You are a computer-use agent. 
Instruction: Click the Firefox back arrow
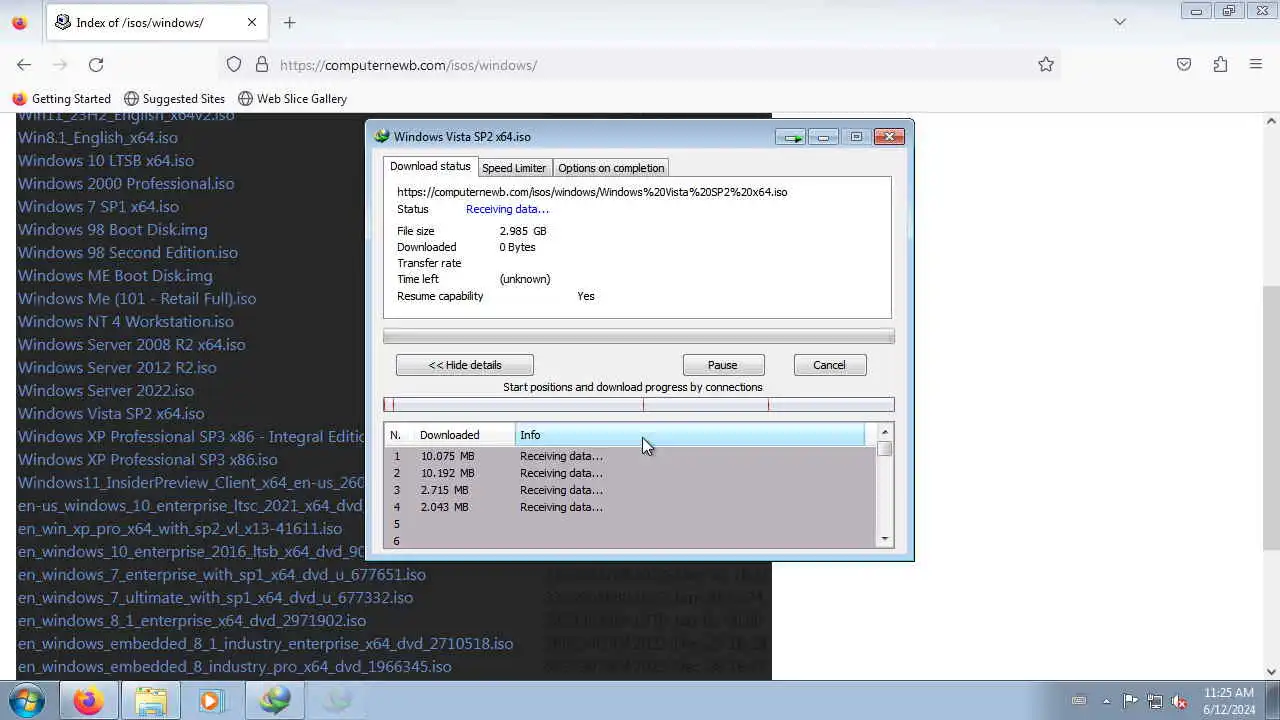coord(24,64)
